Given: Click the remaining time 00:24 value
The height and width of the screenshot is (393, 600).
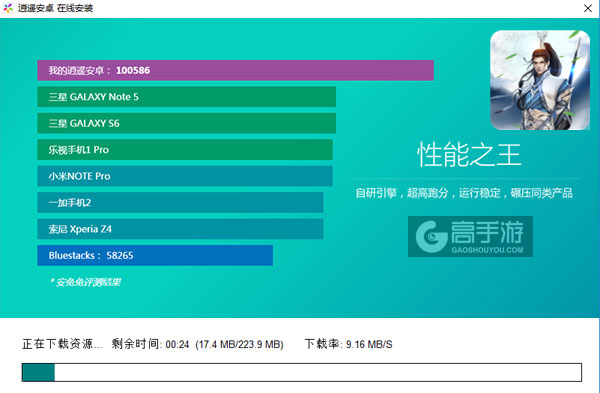Looking at the screenshot, I should (x=177, y=344).
